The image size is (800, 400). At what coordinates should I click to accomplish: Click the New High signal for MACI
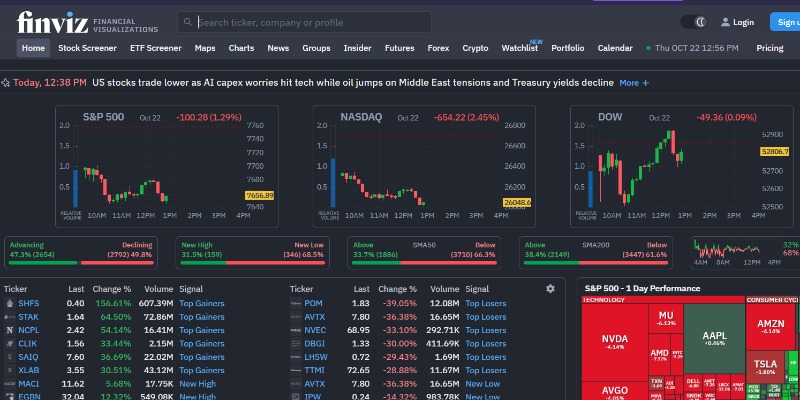pyautogui.click(x=197, y=384)
